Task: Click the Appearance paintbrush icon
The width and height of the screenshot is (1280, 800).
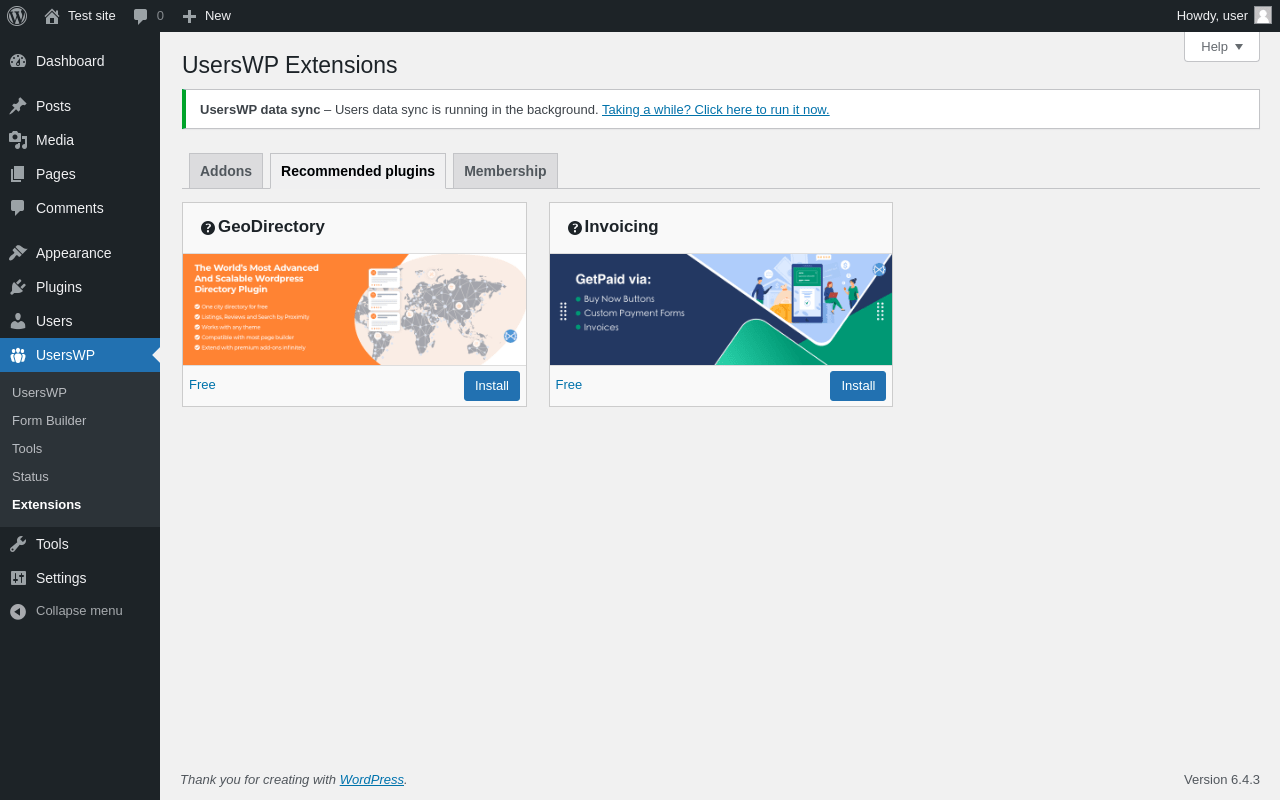Action: (18, 253)
